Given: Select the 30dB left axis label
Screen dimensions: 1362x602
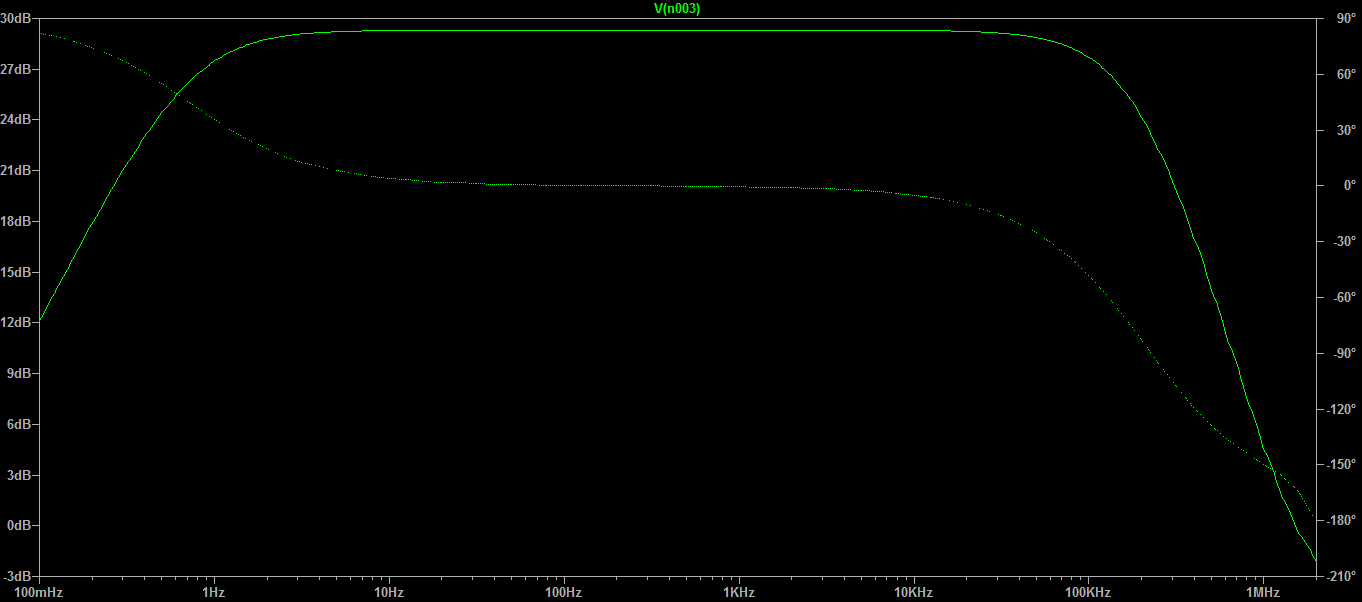Looking at the screenshot, I should click(15, 18).
